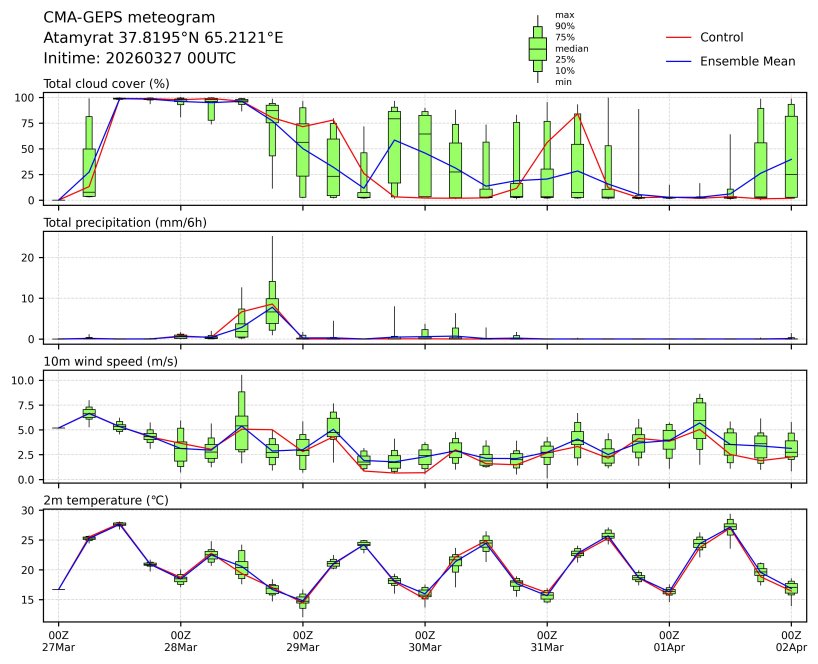818x664 pixels.
Task: Click the 00Z 28Mar time axis label
Action: [181, 640]
